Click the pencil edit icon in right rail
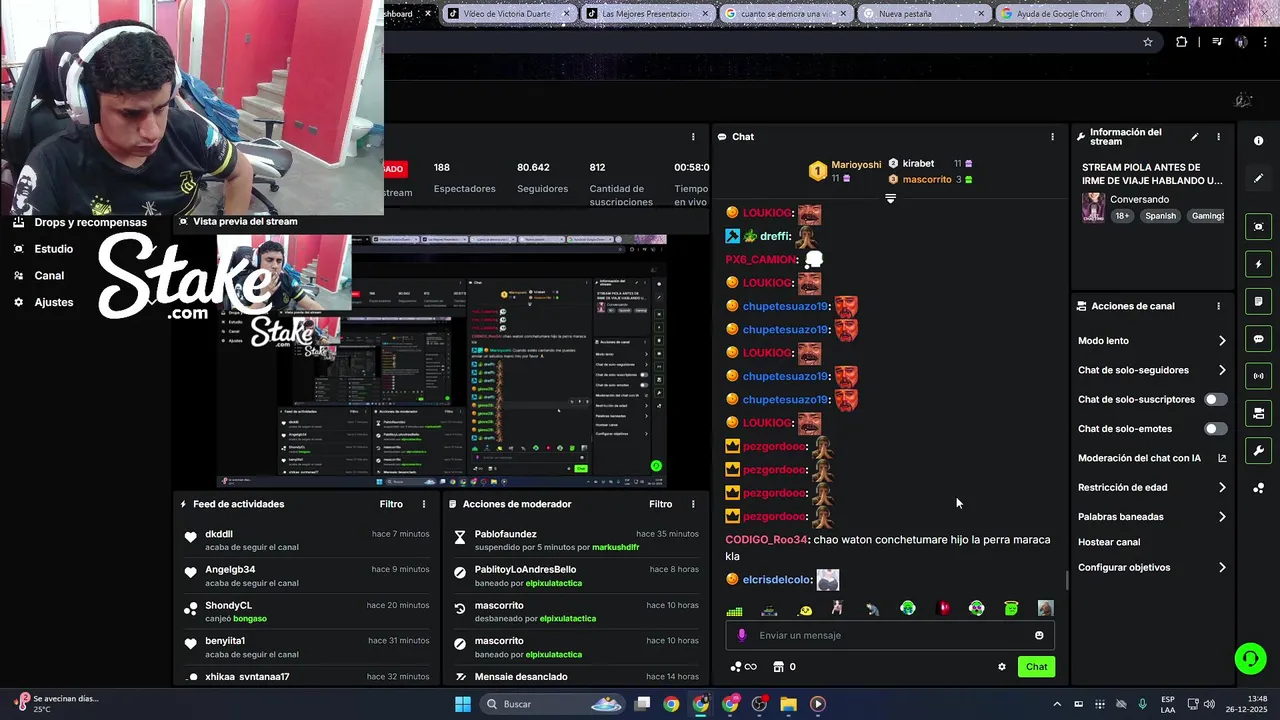This screenshot has height=720, width=1280. (x=1258, y=178)
